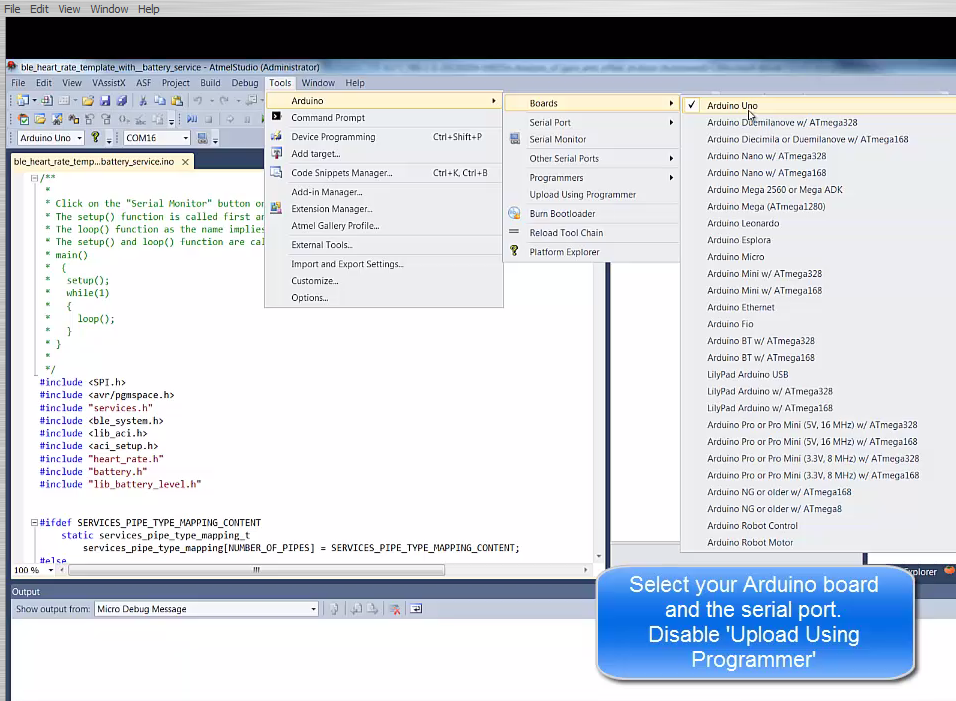Click the editor scroll right arrow
Screen dimensions: 956x701
[585, 570]
